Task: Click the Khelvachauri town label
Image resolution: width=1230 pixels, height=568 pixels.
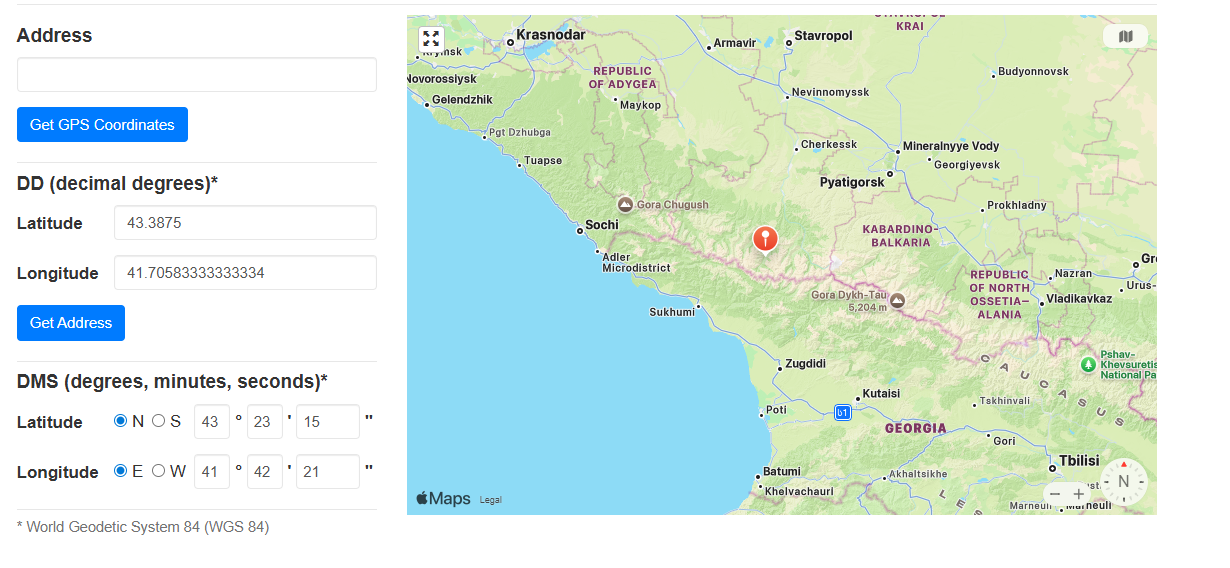Action: [799, 492]
